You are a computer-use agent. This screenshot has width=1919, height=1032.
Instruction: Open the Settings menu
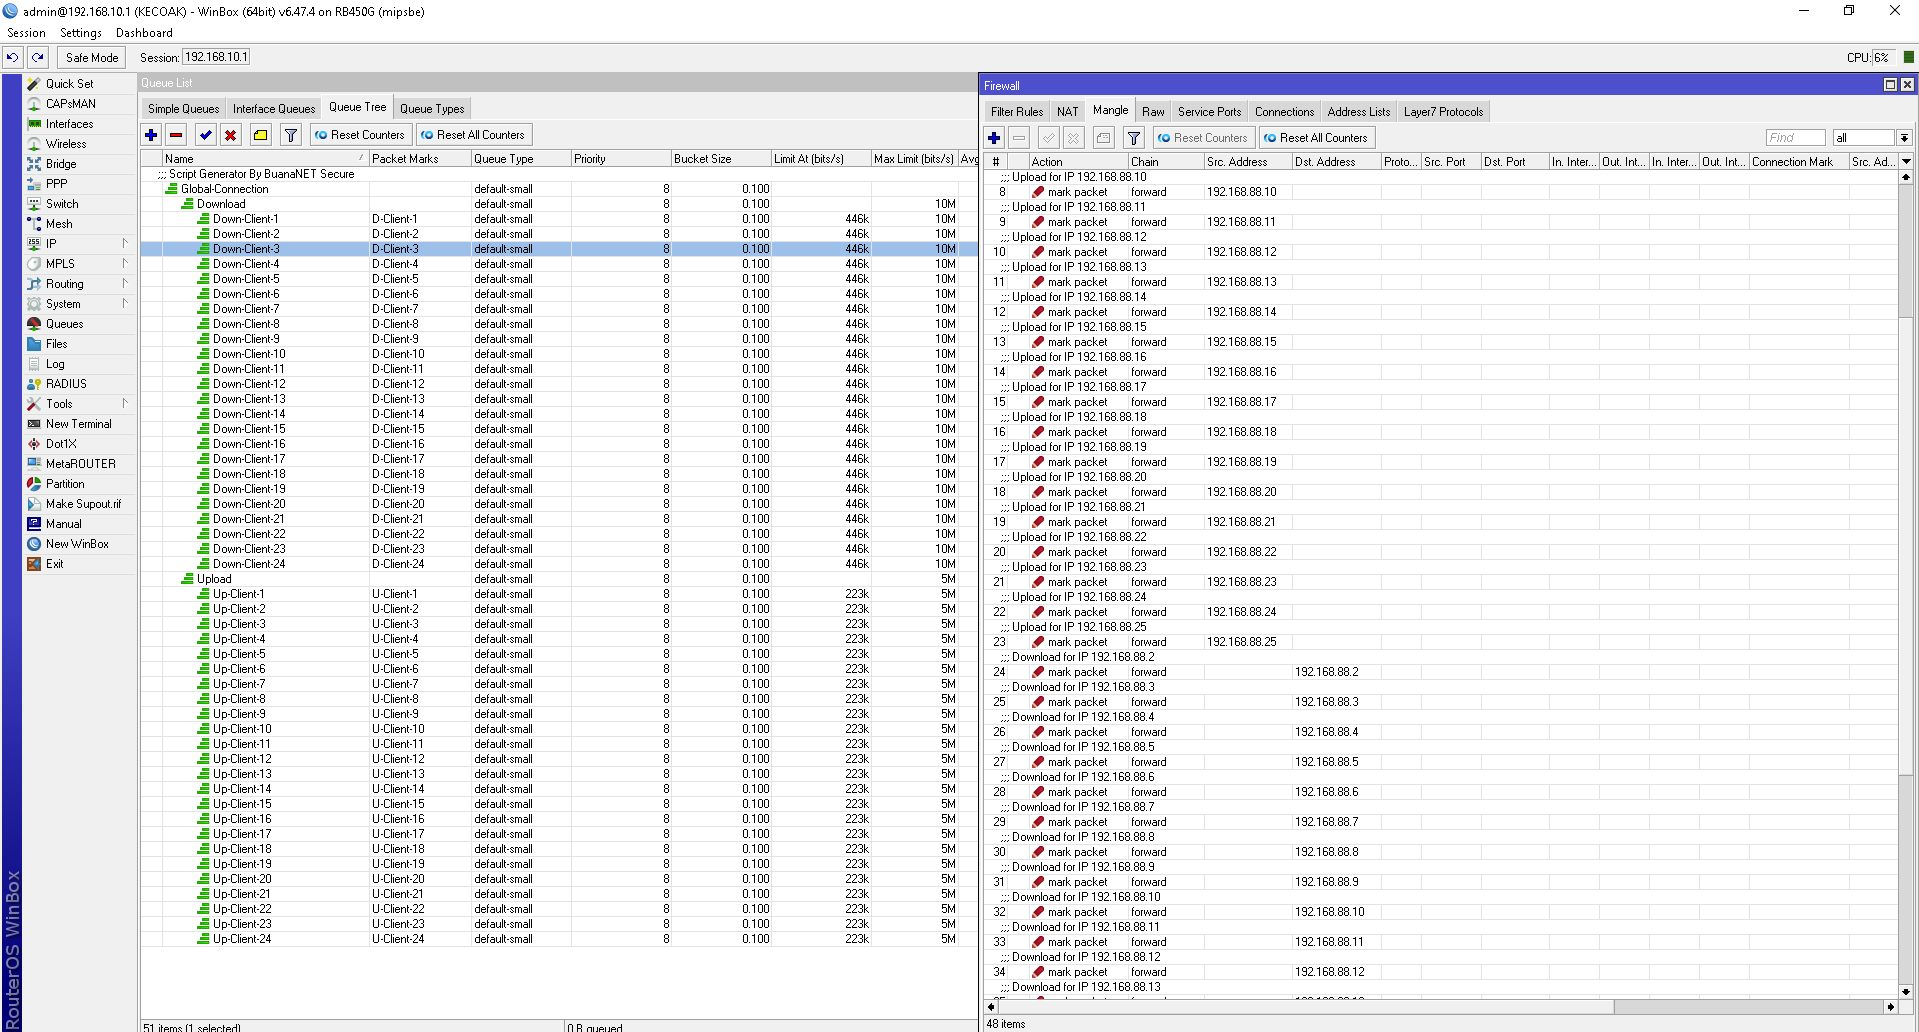[80, 32]
